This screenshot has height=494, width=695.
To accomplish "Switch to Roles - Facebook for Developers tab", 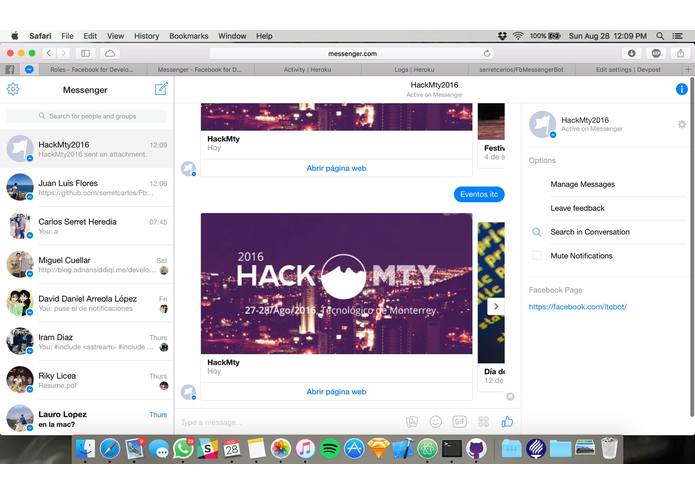I will [x=92, y=70].
